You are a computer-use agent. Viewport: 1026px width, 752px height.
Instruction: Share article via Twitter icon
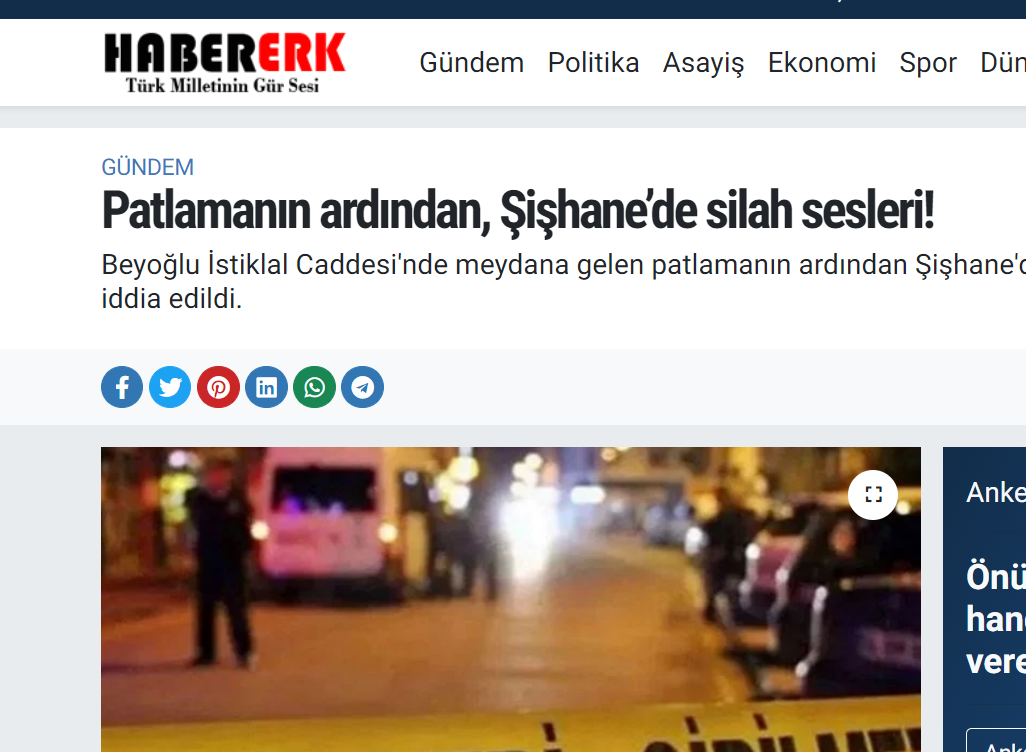(x=170, y=387)
